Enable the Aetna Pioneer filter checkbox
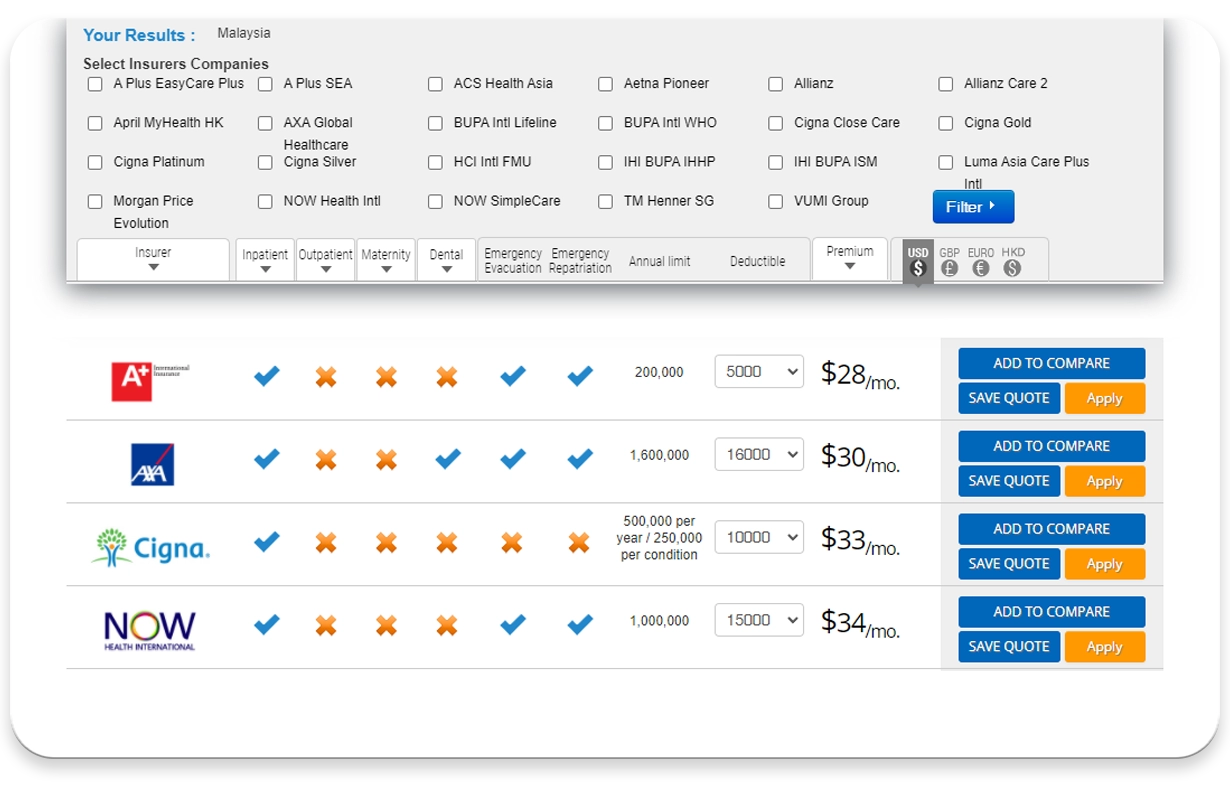Image resolution: width=1230 pixels, height=791 pixels. coord(605,84)
